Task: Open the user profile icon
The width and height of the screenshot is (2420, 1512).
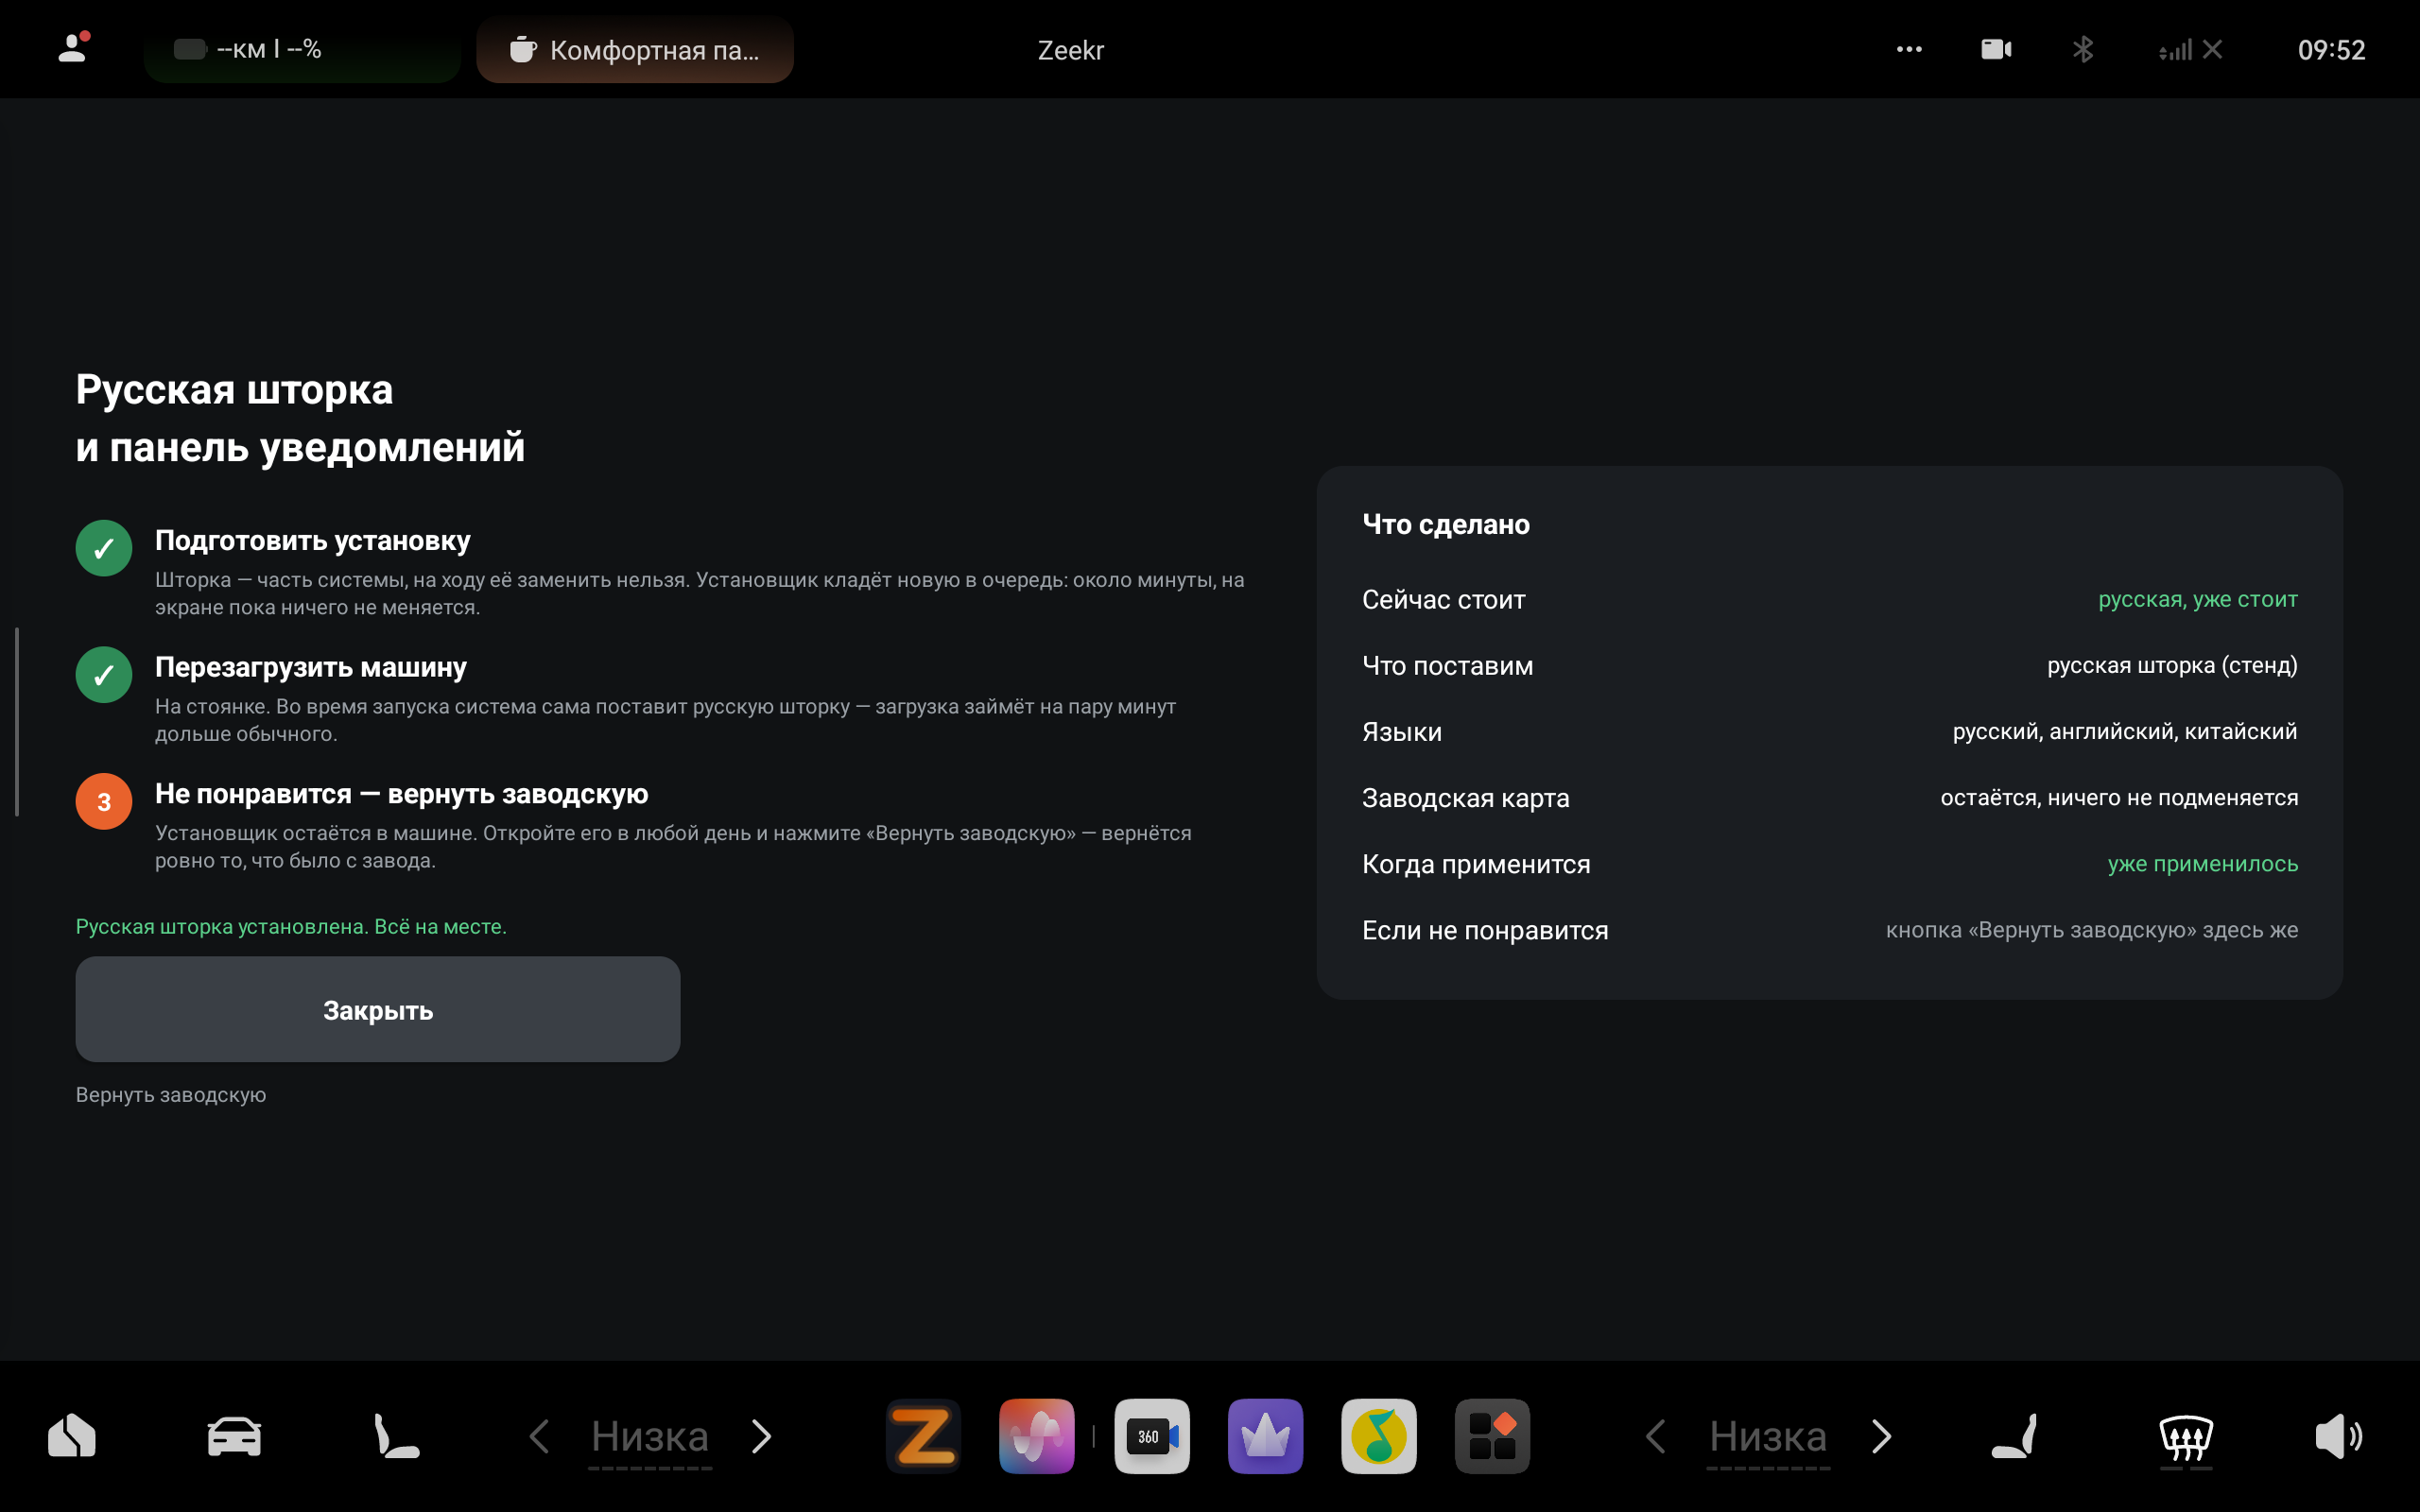Action: tap(73, 48)
